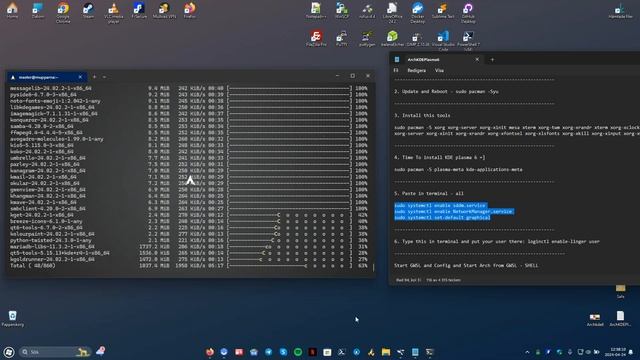
Task: Click the Total progress bar in the terminal
Action: pos(289,266)
